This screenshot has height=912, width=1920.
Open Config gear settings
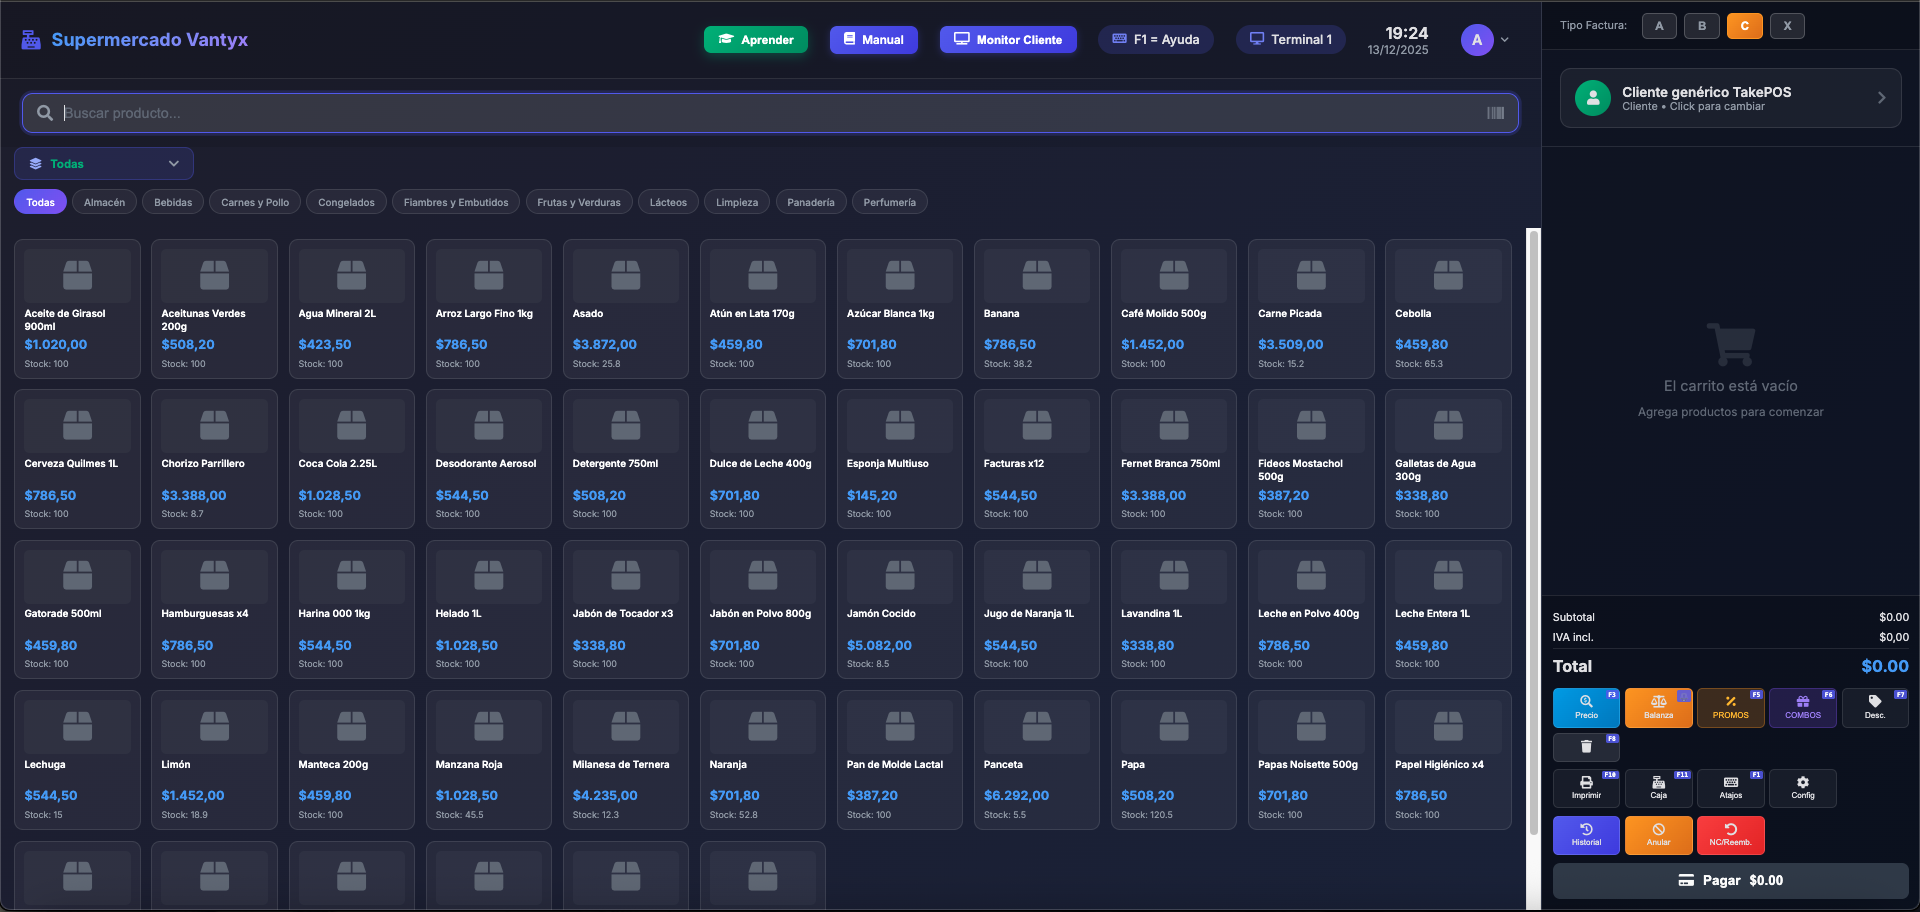(1802, 788)
